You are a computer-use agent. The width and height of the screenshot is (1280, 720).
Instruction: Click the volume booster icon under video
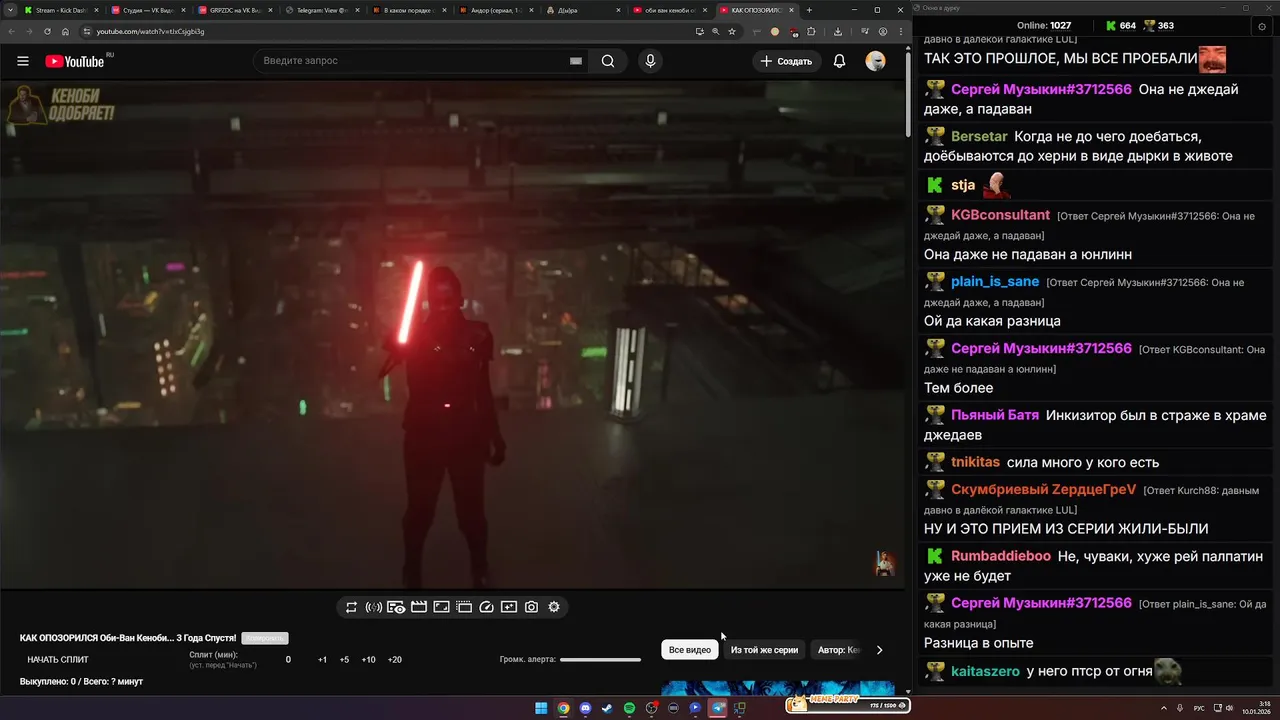(x=374, y=607)
